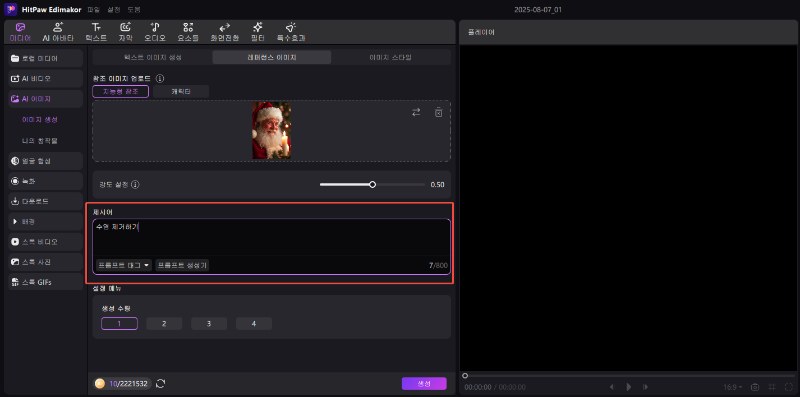Click the prompt generator button

coord(182,265)
